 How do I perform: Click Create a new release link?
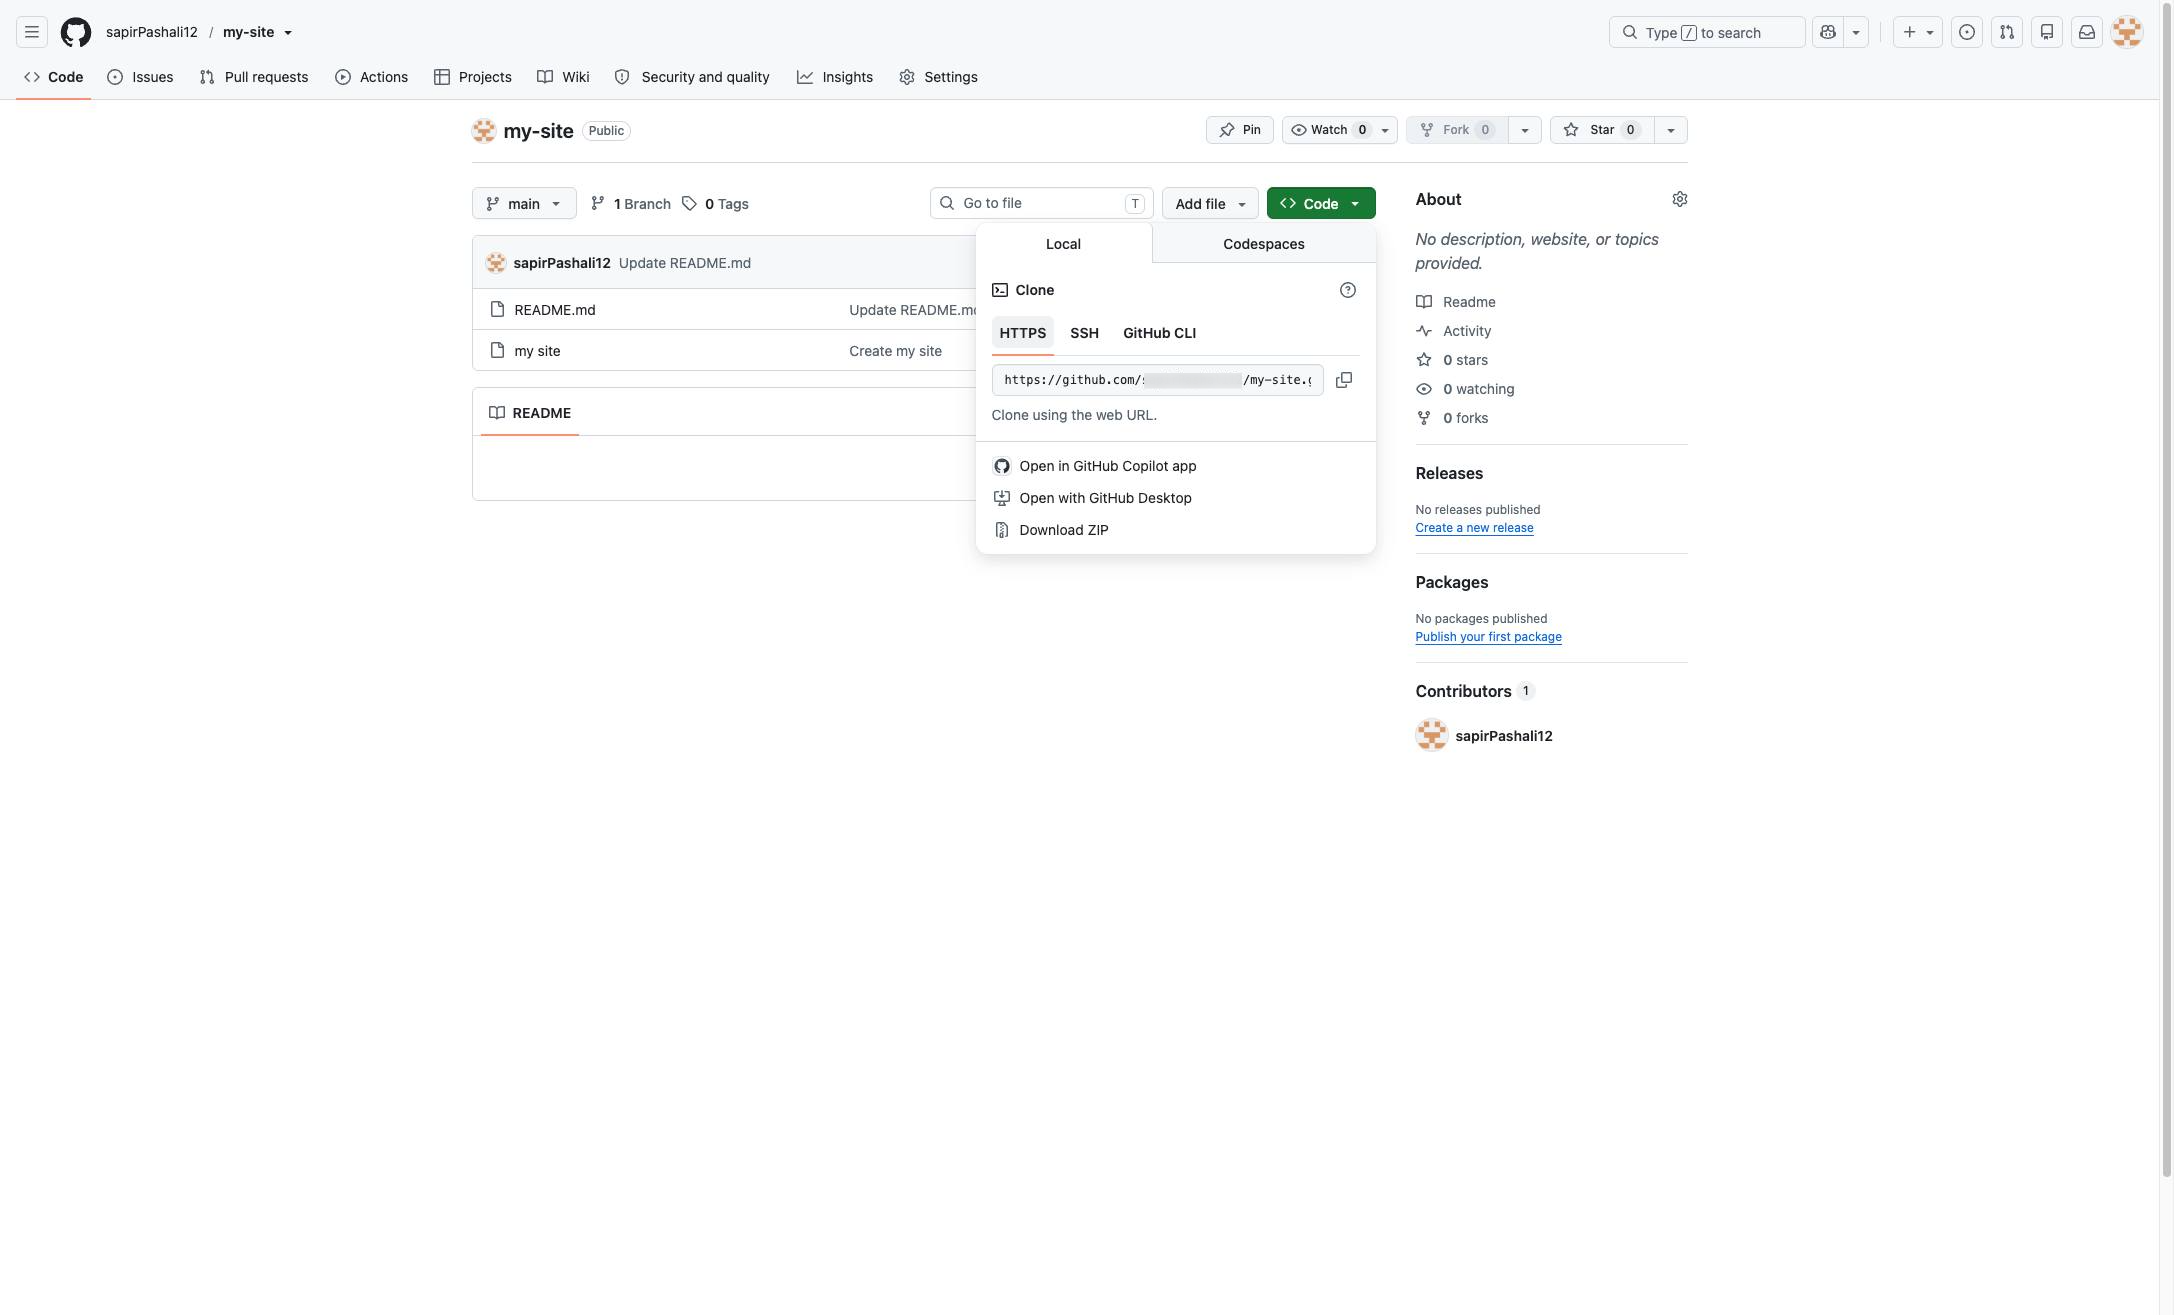[1474, 528]
